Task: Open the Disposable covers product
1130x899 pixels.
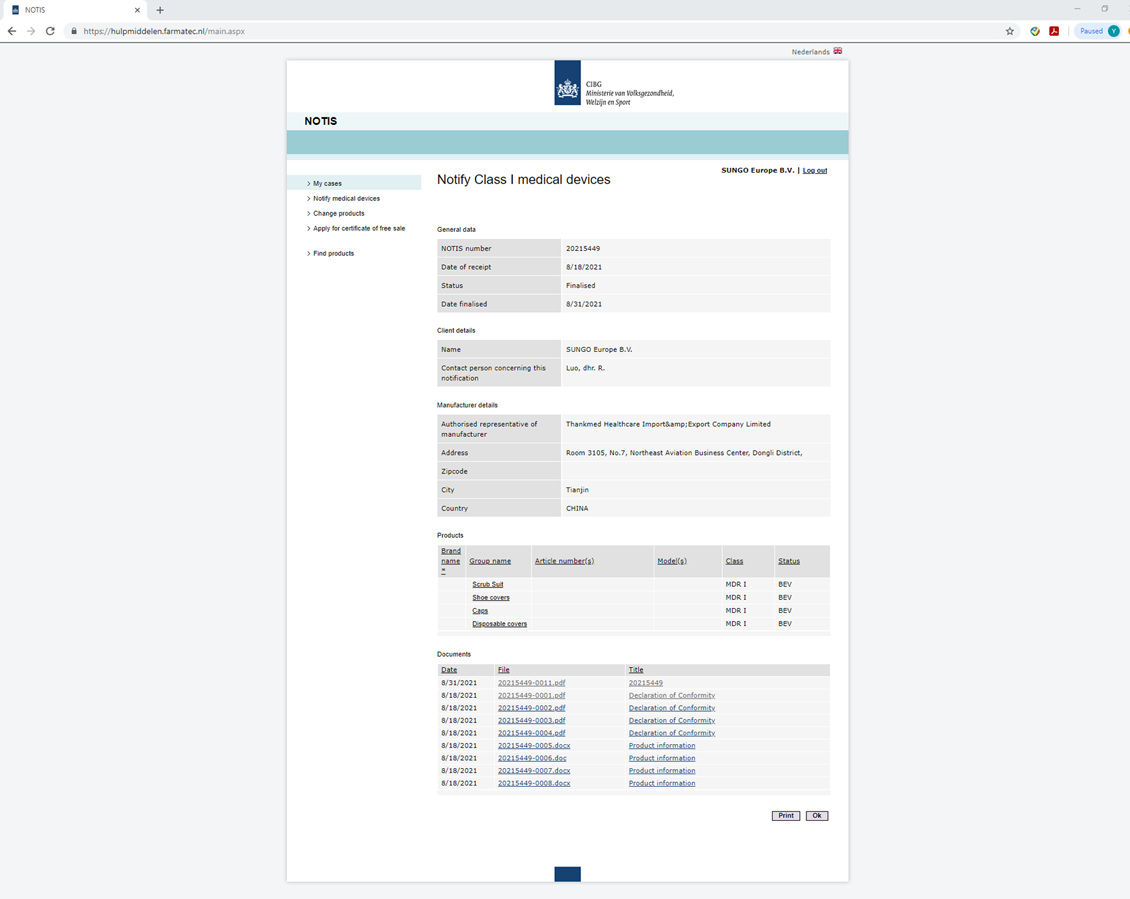Action: pyautogui.click(x=499, y=624)
